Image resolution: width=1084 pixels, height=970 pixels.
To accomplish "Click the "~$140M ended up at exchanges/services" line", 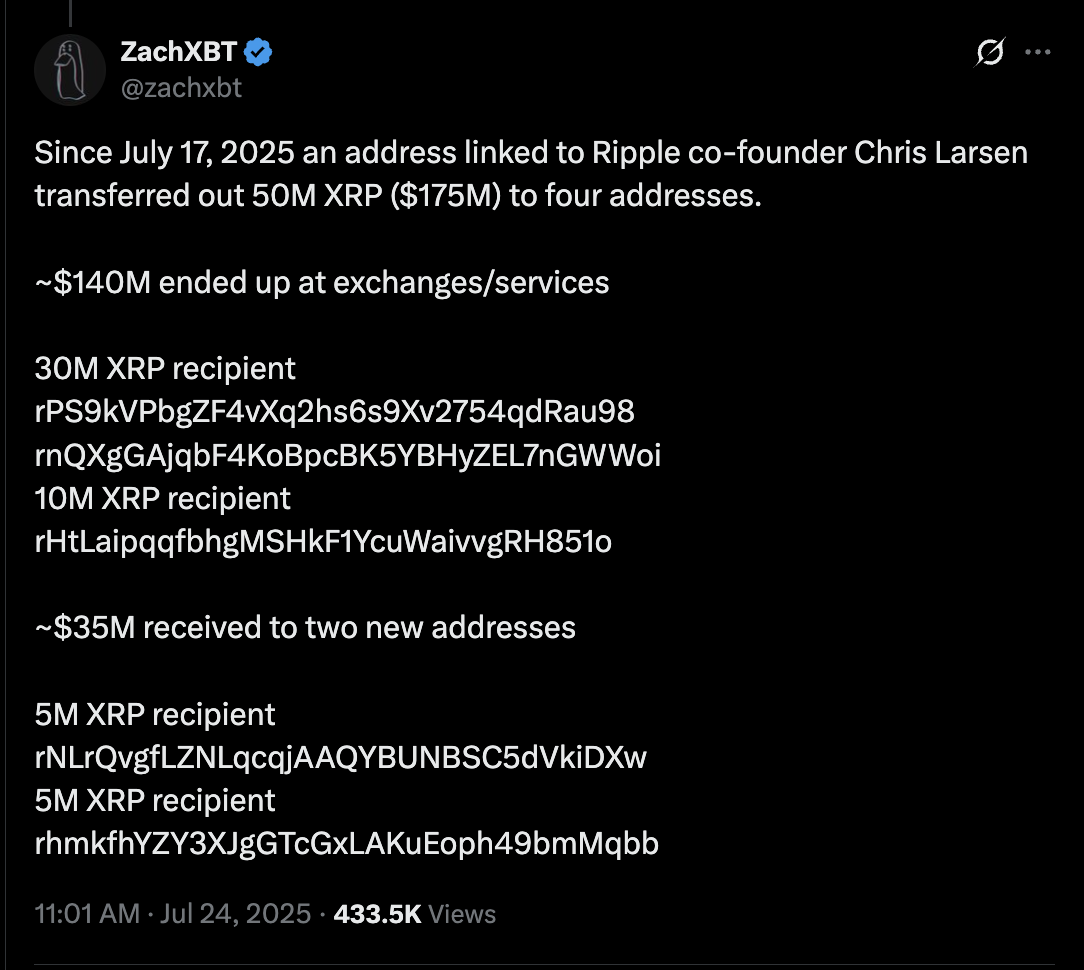I will click(x=321, y=282).
